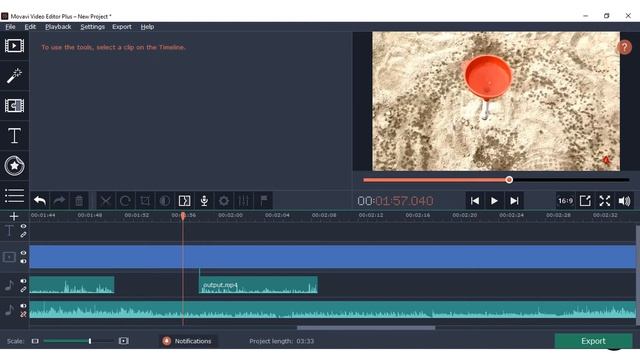The height and width of the screenshot is (360, 640).
Task: Open the Help menu
Action: tap(147, 27)
